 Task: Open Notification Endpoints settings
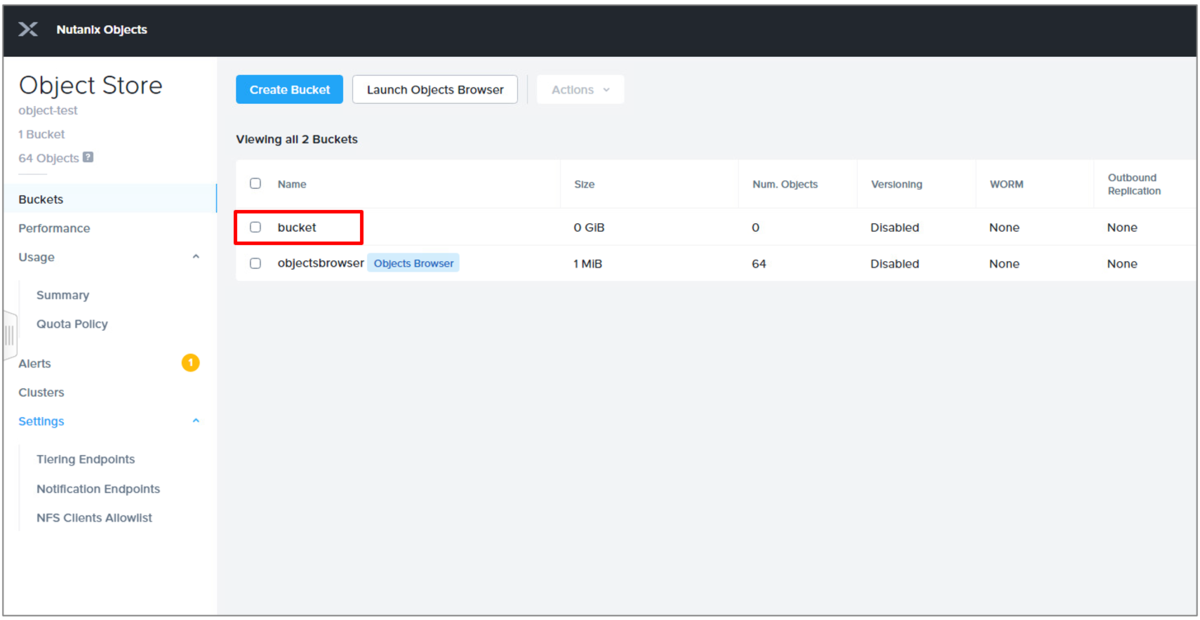click(x=98, y=489)
